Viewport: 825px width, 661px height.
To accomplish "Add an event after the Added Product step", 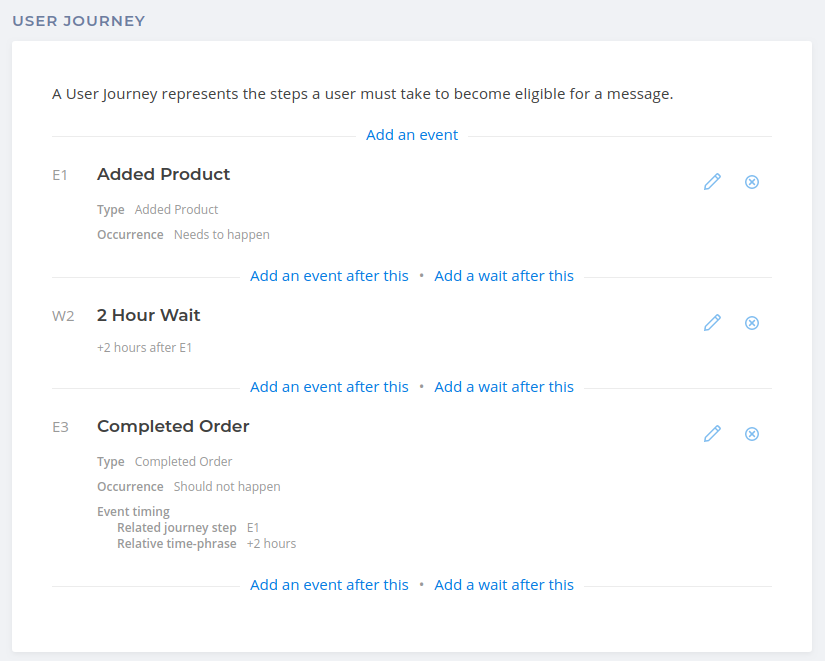I will coord(329,276).
